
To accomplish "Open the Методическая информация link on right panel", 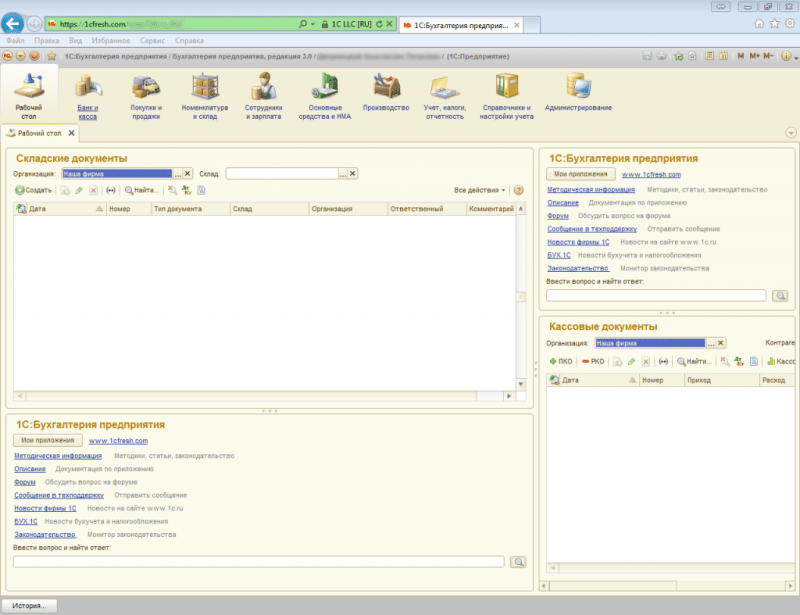I will (x=591, y=189).
